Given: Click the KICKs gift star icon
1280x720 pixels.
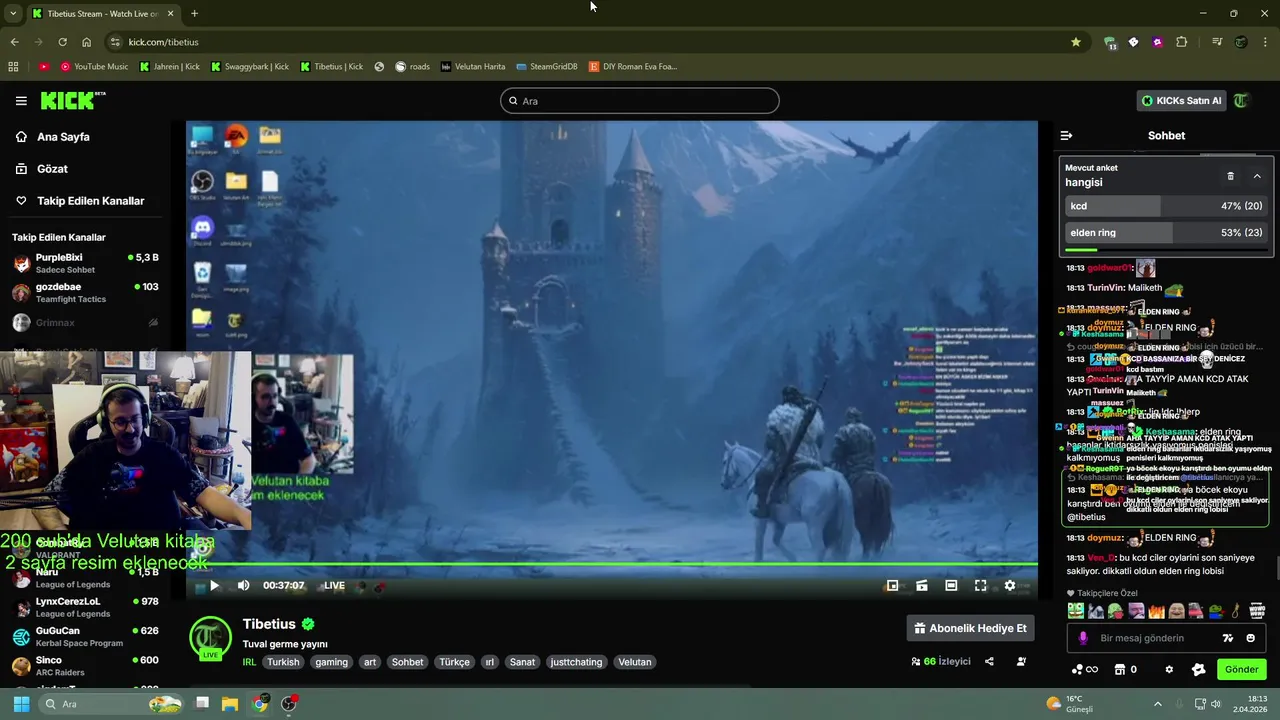Looking at the screenshot, I should point(1198,670).
